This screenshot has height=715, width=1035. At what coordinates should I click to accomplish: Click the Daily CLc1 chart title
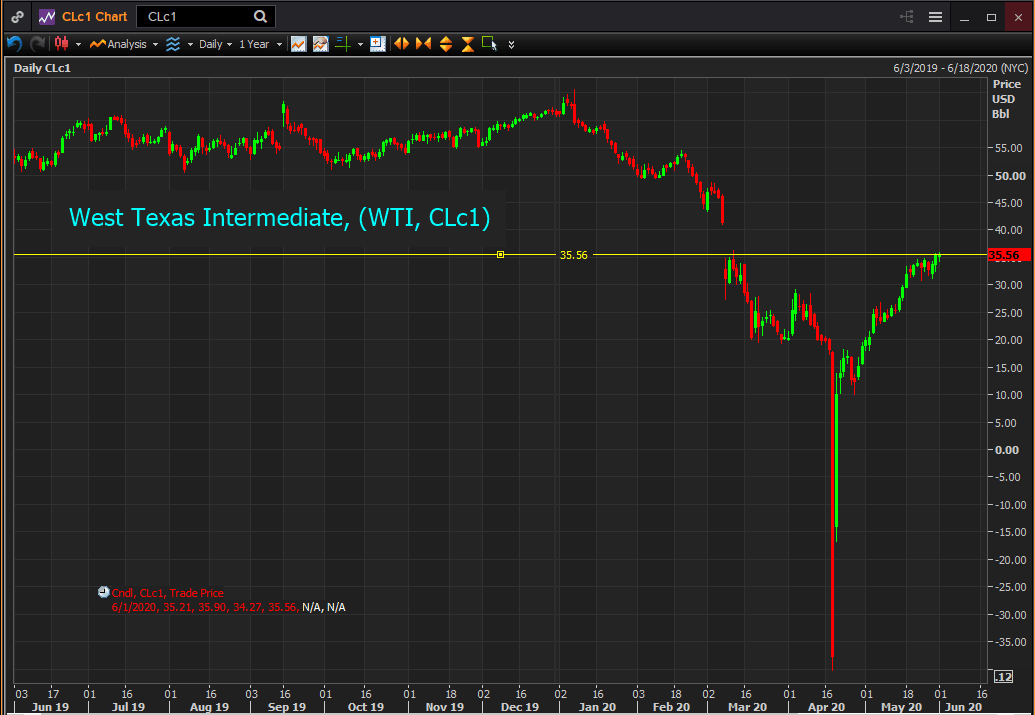(42, 68)
